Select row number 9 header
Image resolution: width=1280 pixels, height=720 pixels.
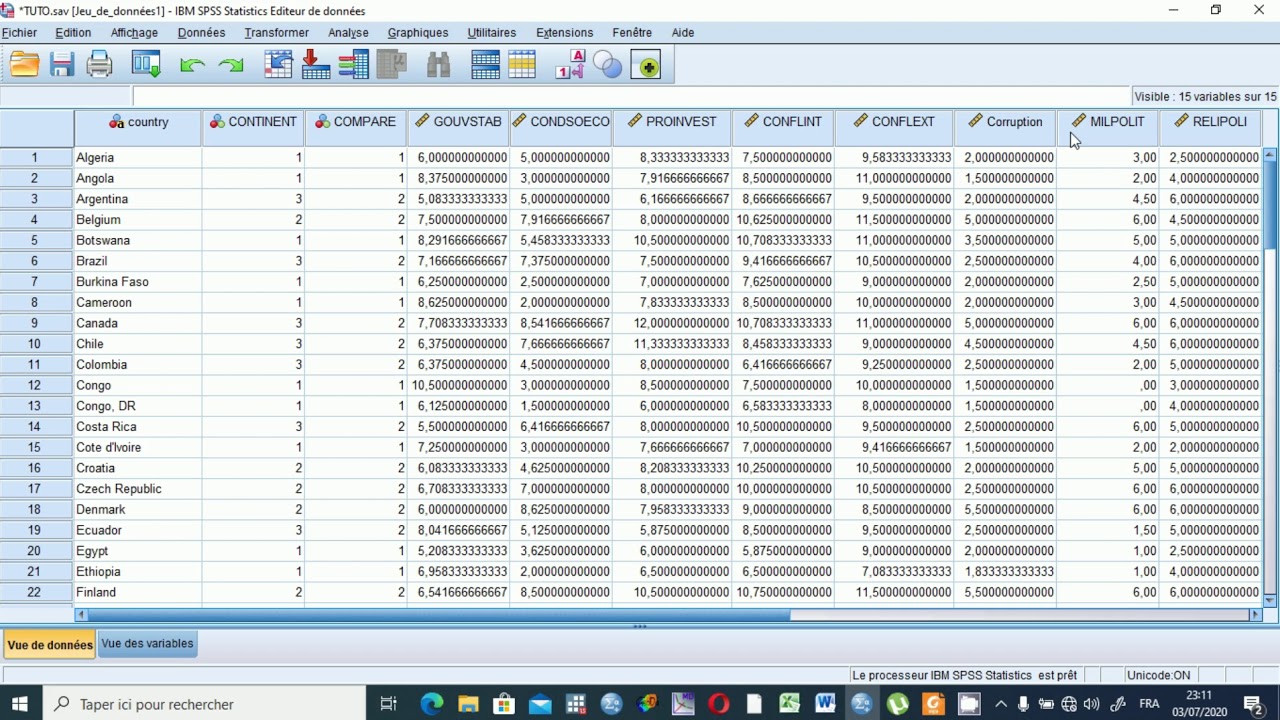tap(36, 323)
